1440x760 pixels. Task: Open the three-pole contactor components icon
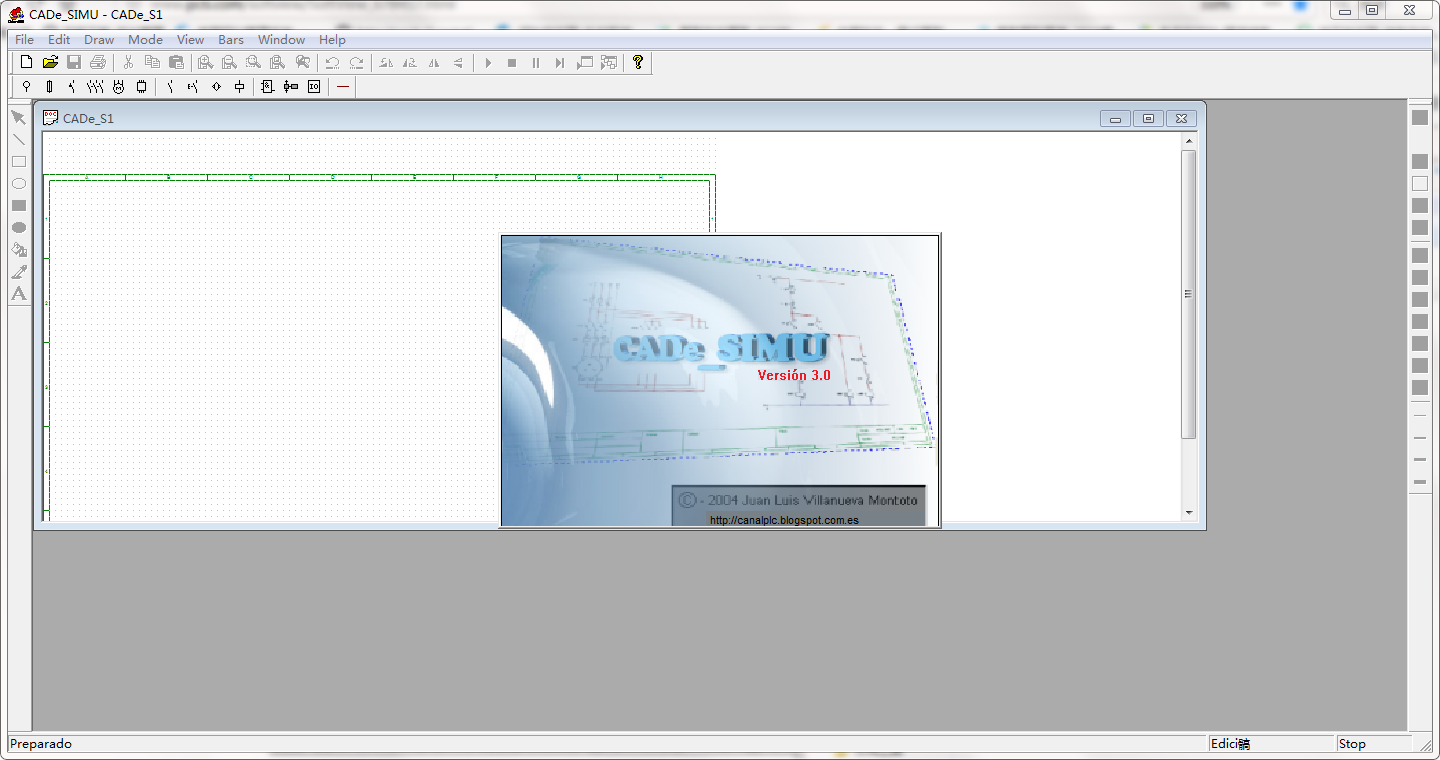tap(96, 87)
